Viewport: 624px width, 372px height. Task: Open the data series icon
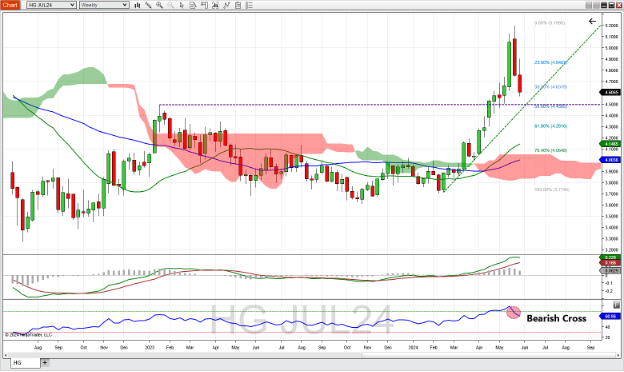click(193, 5)
